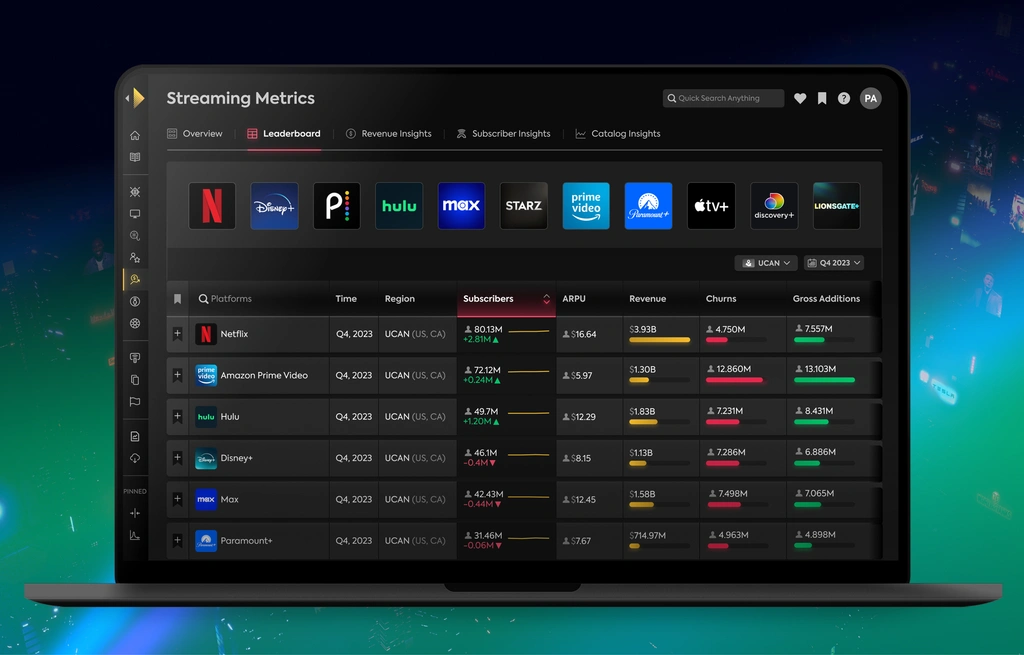The height and width of the screenshot is (655, 1024).
Task: Click Paramount+ revenue value $714.97M
Action: (x=648, y=535)
